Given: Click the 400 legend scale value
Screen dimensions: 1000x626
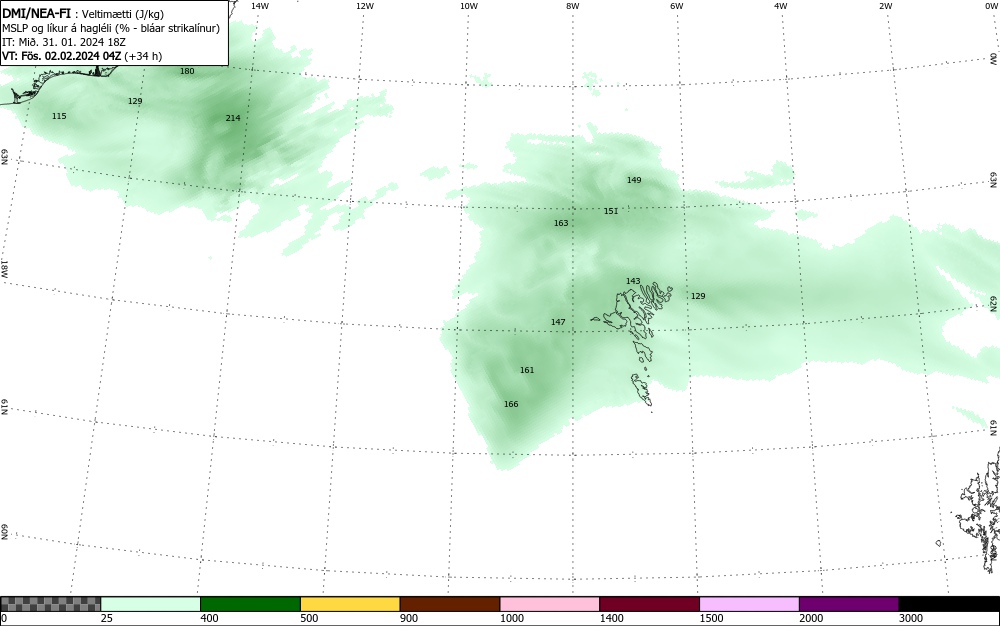Looking at the screenshot, I should coord(209,618).
